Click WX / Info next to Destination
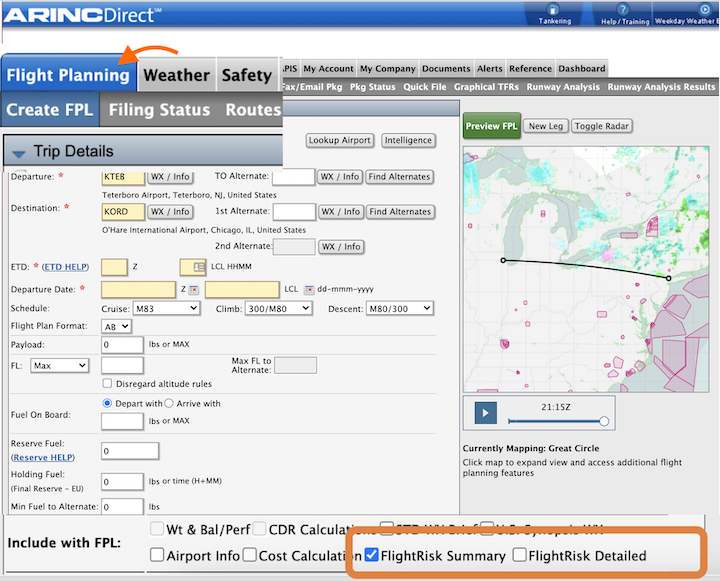720x581 pixels. [170, 211]
